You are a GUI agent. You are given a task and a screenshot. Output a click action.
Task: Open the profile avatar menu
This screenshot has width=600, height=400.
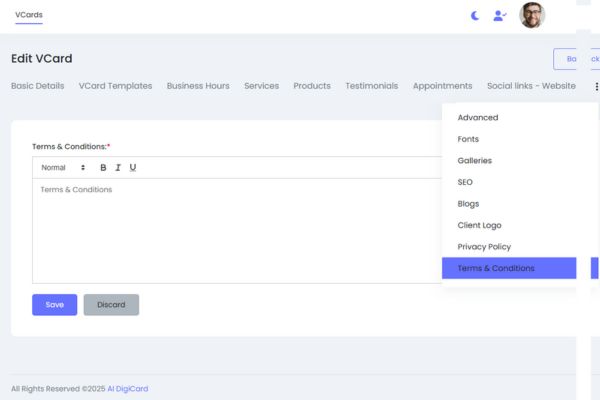(532, 15)
